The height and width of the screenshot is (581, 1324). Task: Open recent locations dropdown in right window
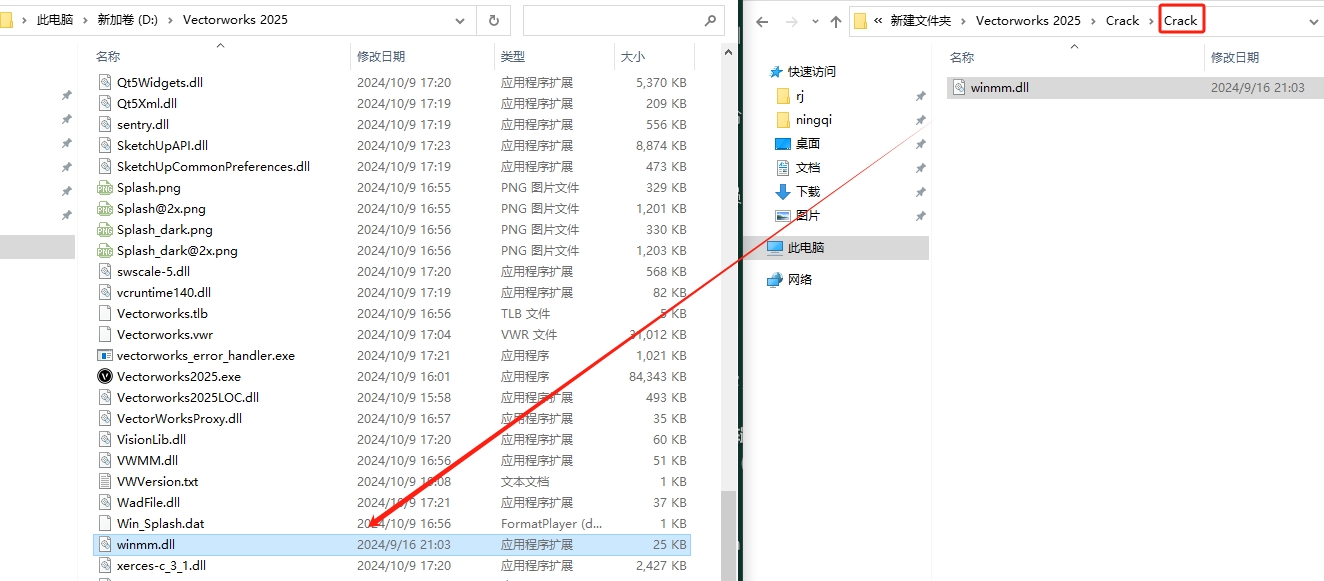pyautogui.click(x=813, y=21)
